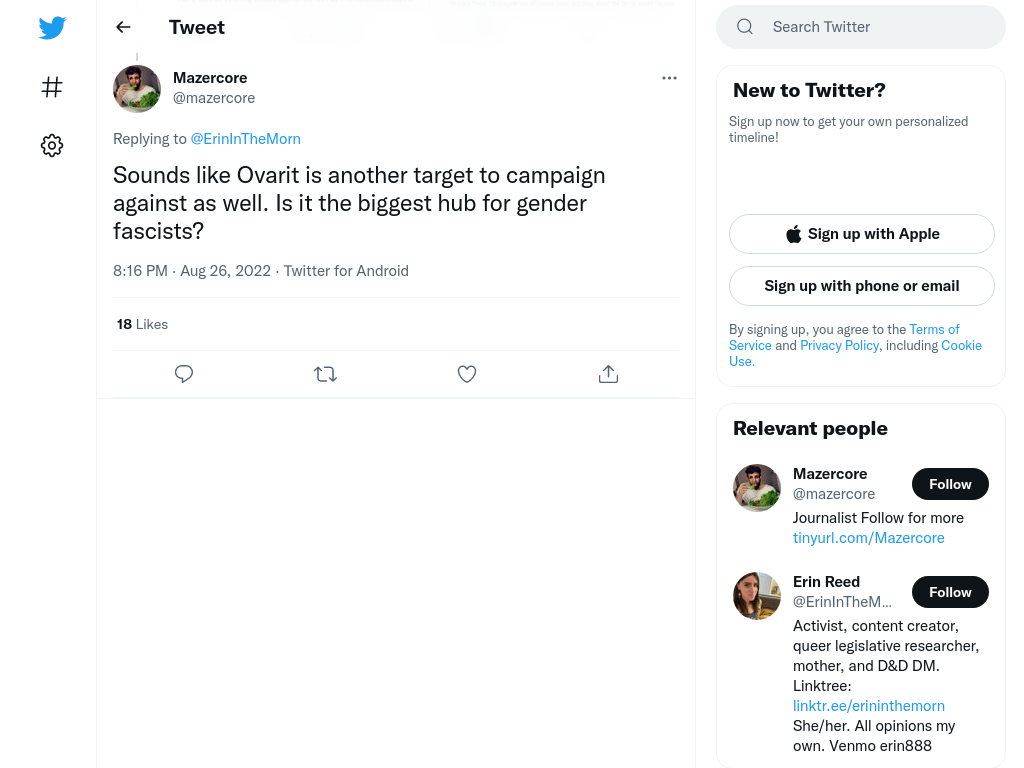Viewport: 1024px width, 768px height.
Task: Focus the Search Twitter field
Action: click(x=861, y=27)
